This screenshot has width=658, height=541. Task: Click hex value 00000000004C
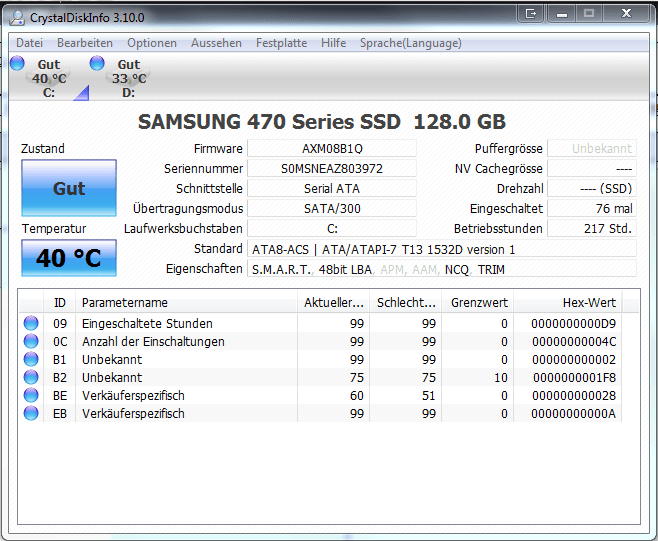[x=574, y=342]
